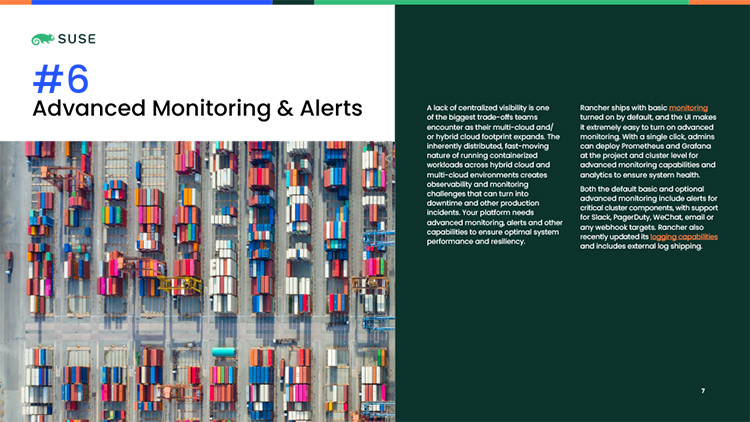Click the line "performance and resiliency."
Image resolution: width=750 pixels, height=422 pixels.
click(475, 241)
